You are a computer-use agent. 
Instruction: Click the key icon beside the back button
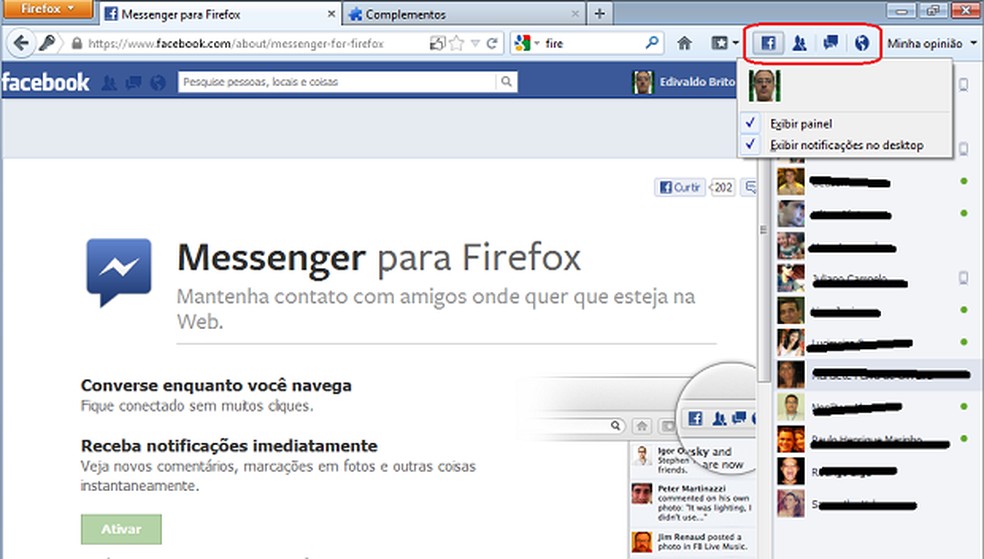(48, 43)
